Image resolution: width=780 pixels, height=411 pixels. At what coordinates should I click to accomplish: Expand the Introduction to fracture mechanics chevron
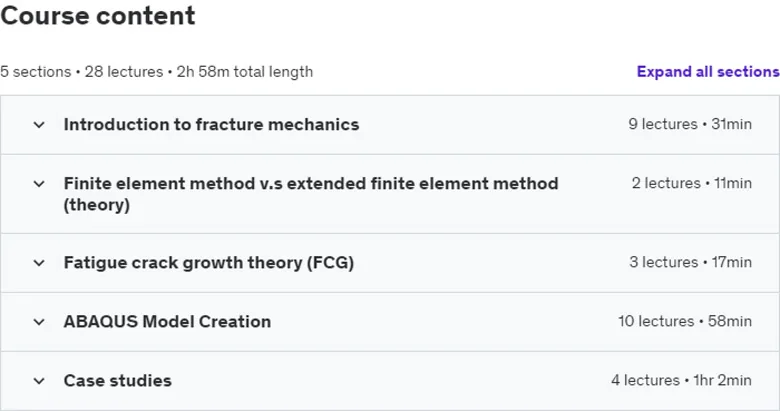point(39,125)
